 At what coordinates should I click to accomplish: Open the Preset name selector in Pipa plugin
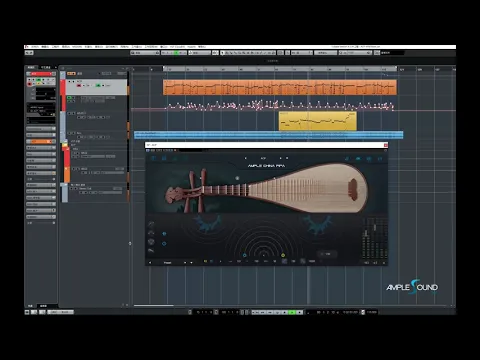167,263
